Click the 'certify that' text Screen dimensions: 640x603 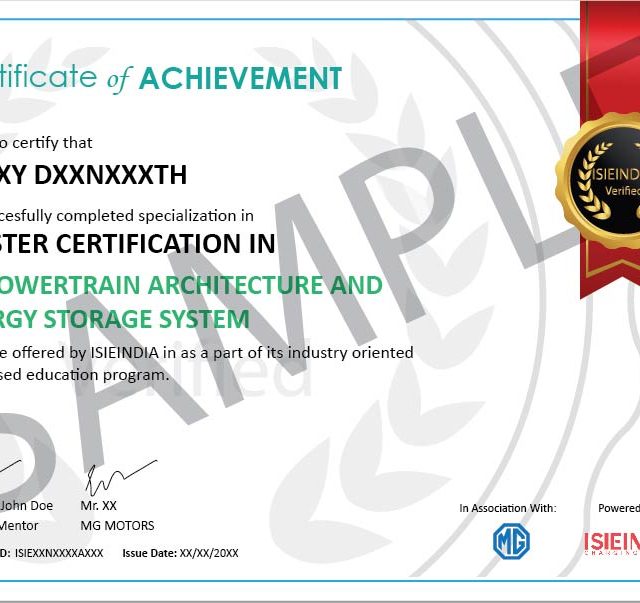52,143
